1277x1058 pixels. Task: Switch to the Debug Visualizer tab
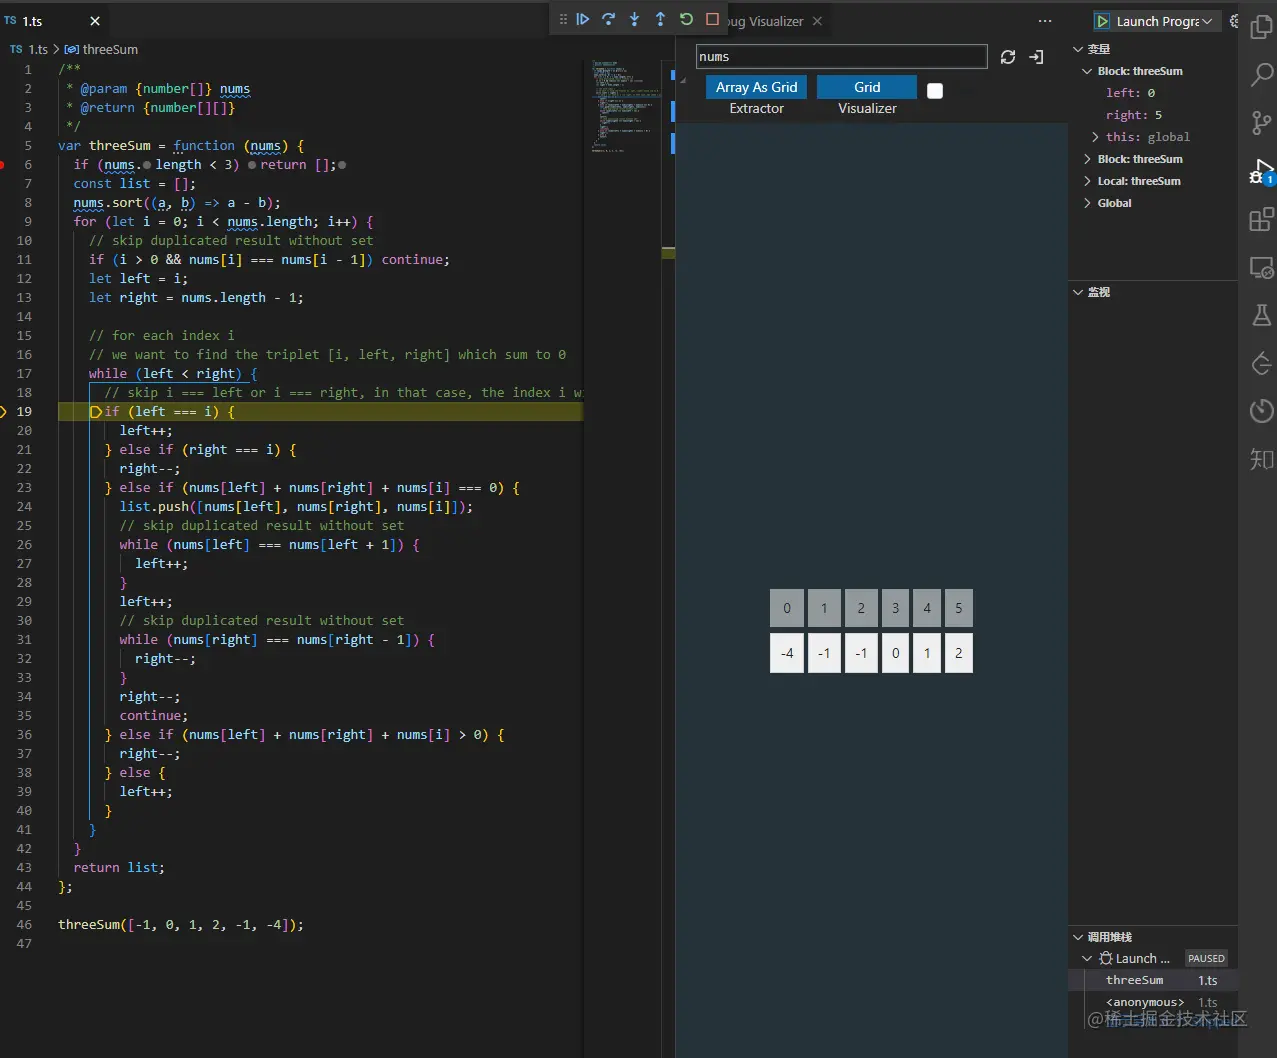point(766,21)
